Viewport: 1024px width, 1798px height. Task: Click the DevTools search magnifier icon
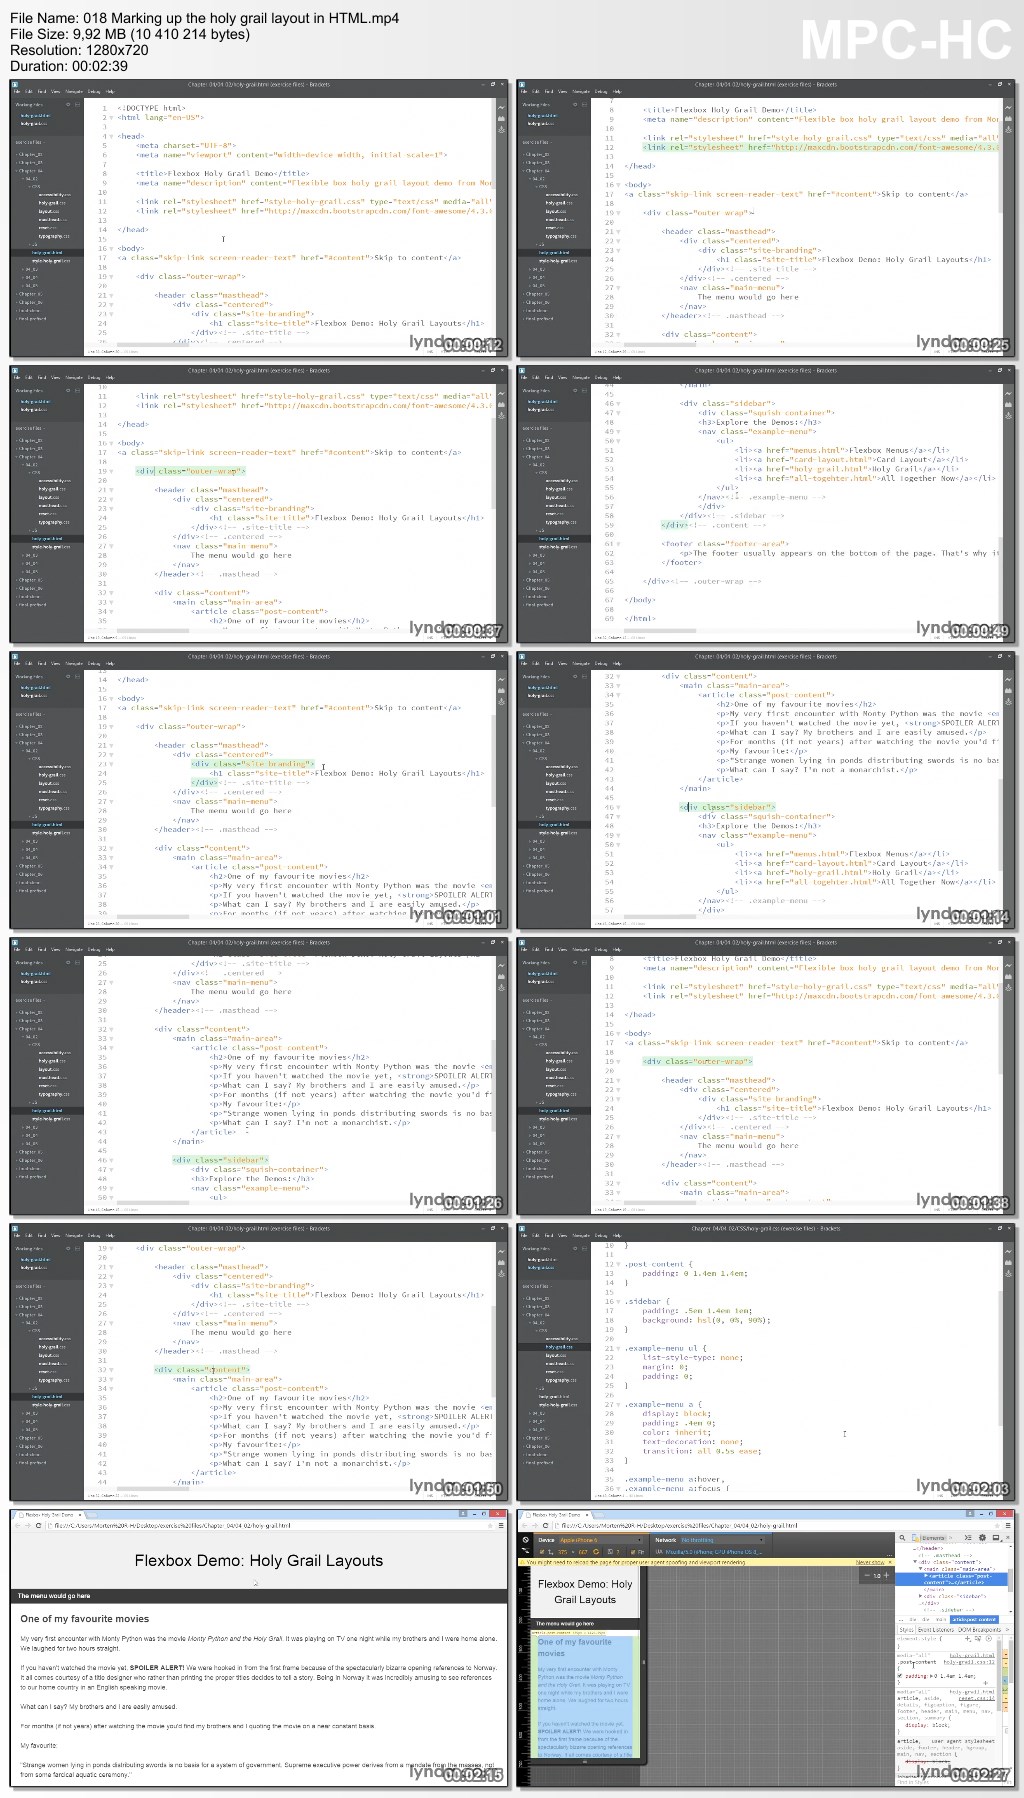click(x=901, y=1538)
